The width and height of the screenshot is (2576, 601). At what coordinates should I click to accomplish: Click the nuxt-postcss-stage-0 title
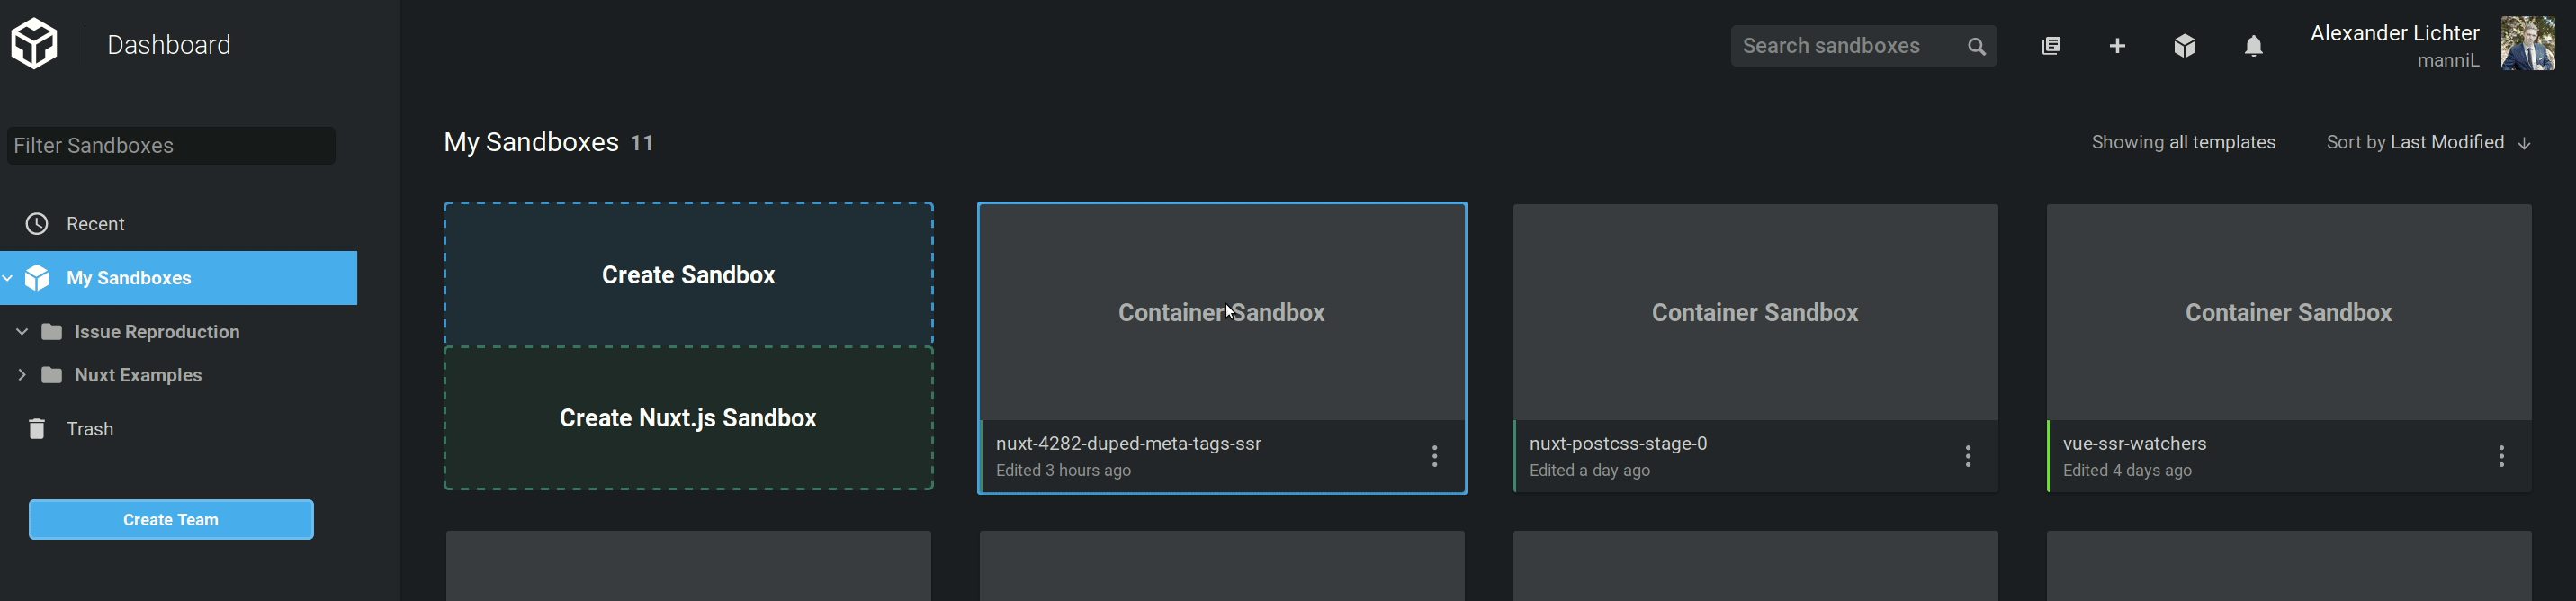click(x=1618, y=444)
